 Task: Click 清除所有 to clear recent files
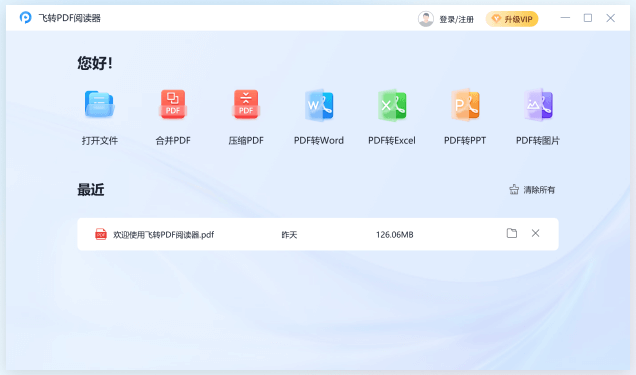click(x=532, y=190)
